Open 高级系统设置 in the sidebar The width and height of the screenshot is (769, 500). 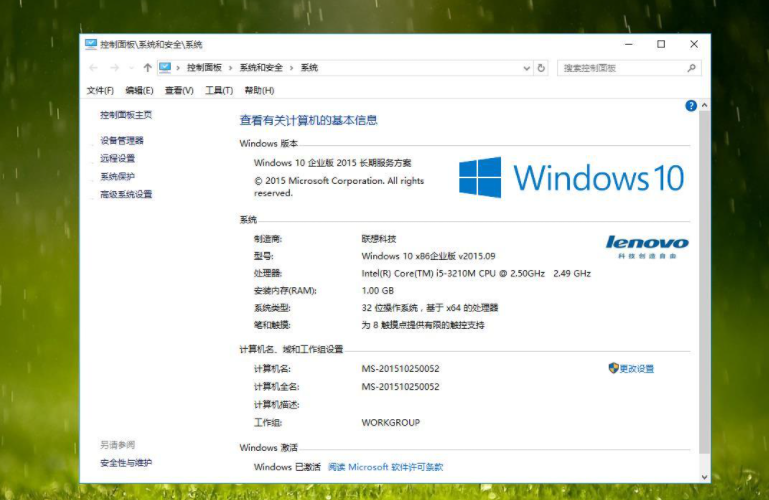126,194
